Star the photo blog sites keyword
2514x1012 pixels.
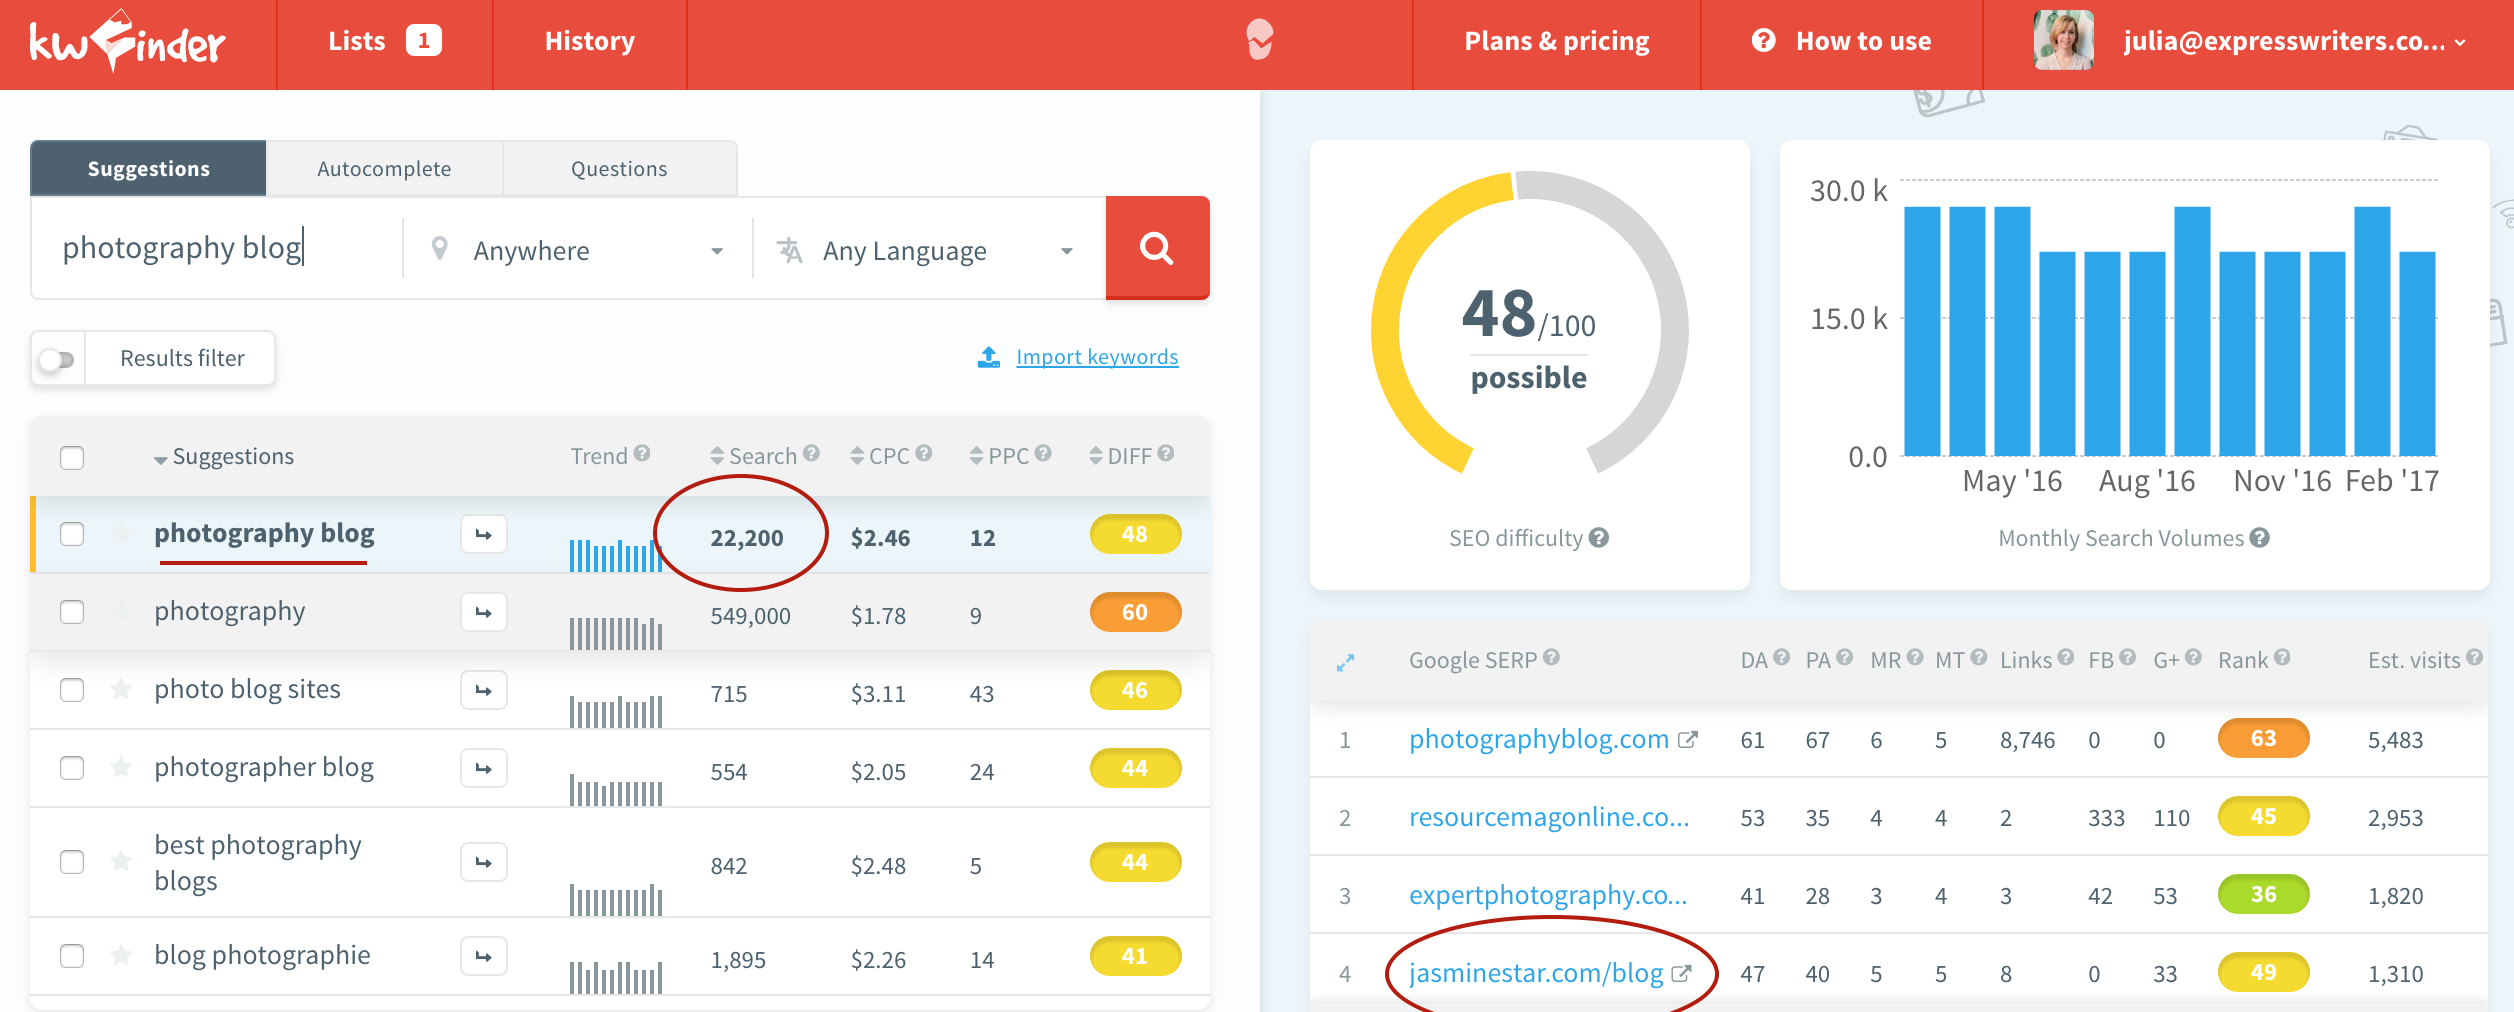[121, 689]
